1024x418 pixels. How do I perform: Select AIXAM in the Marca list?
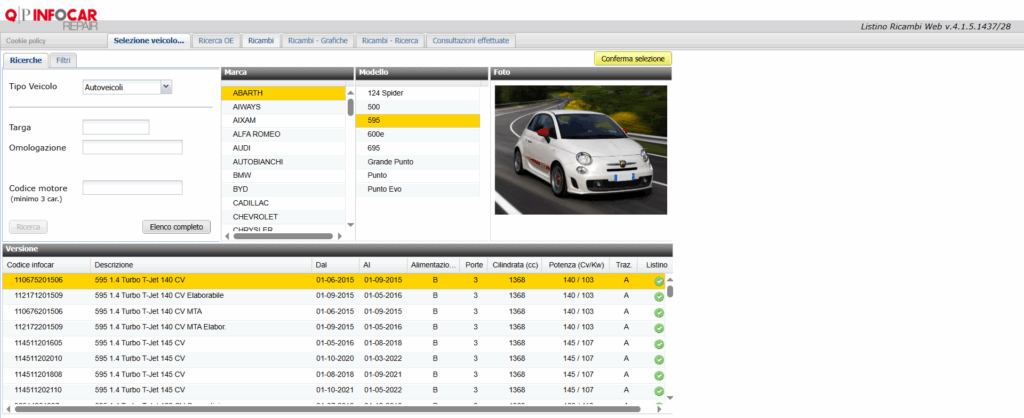(x=283, y=121)
